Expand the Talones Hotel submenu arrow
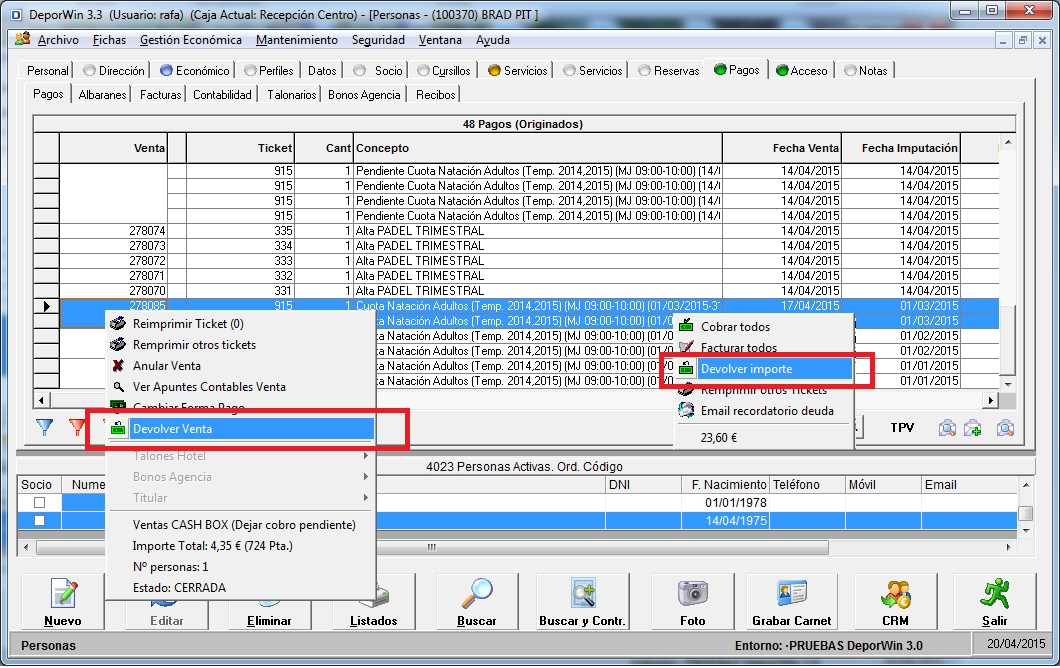 tap(365, 456)
